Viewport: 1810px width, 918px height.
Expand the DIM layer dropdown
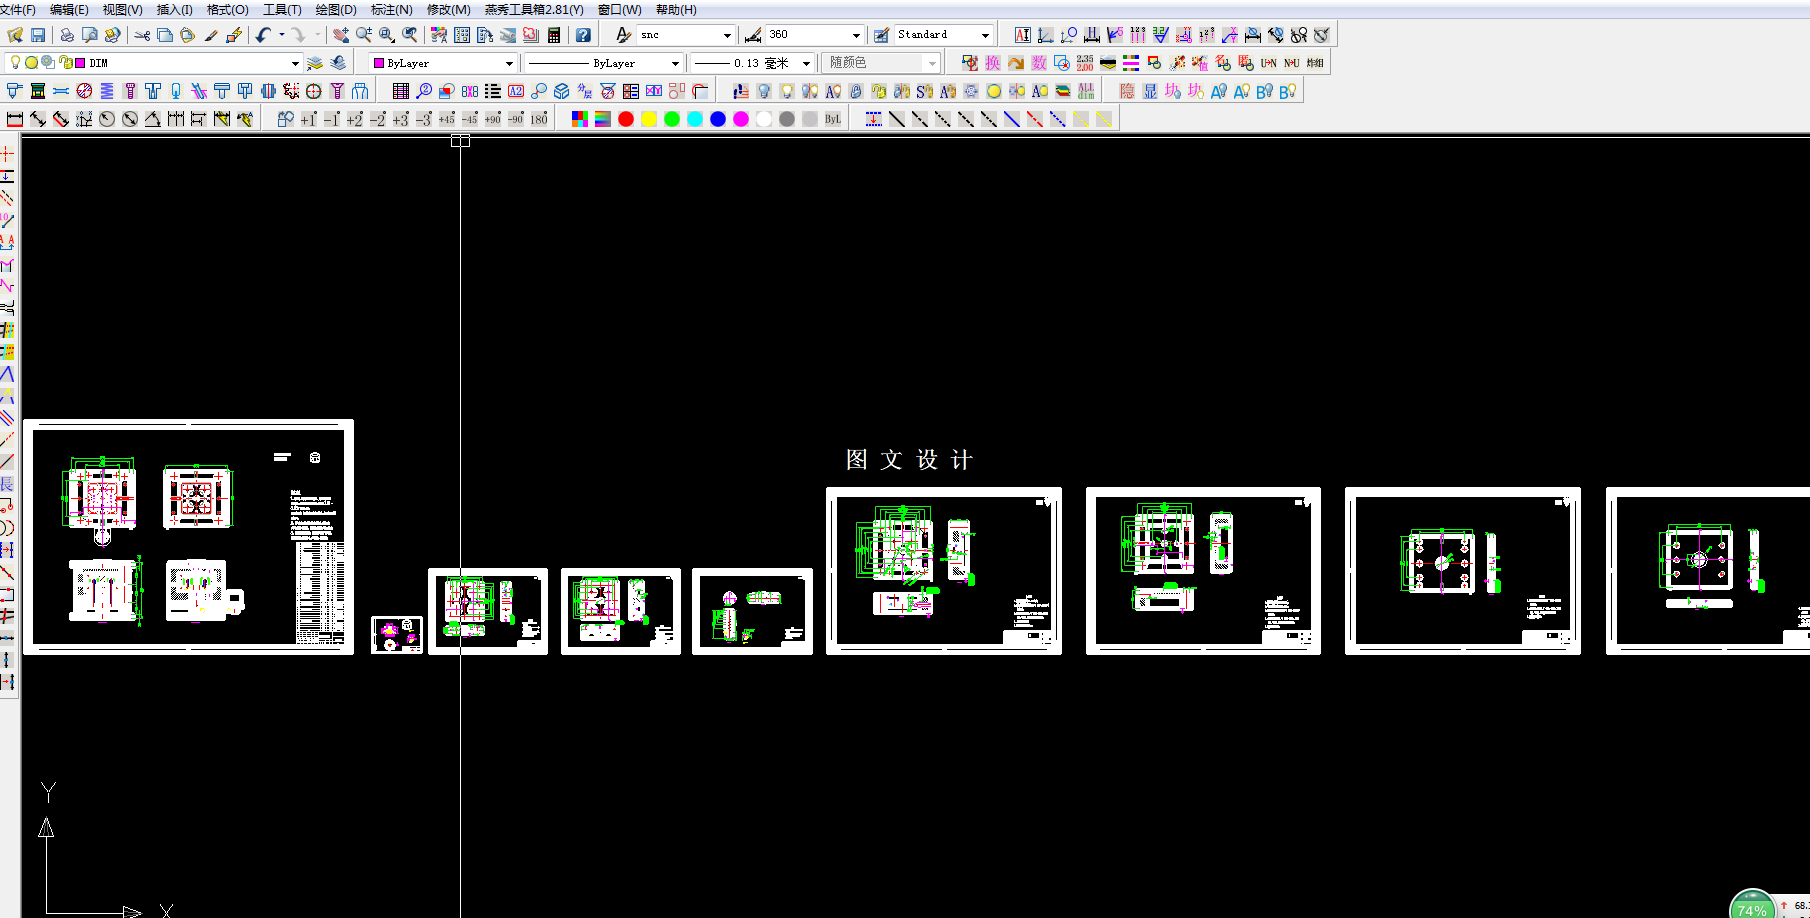295,63
